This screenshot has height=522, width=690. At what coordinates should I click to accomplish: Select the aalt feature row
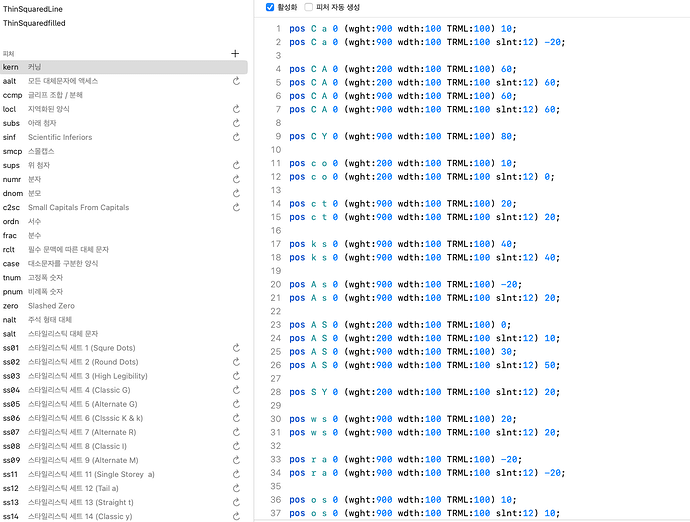coord(124,81)
